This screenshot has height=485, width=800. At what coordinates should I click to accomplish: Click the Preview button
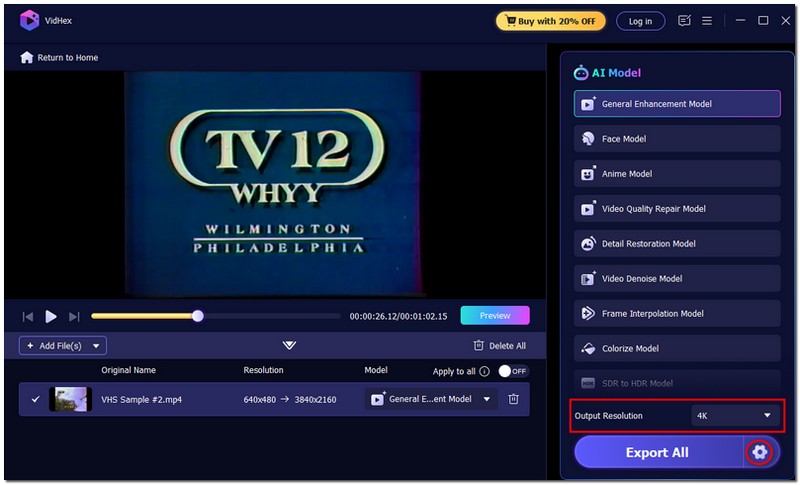point(495,315)
